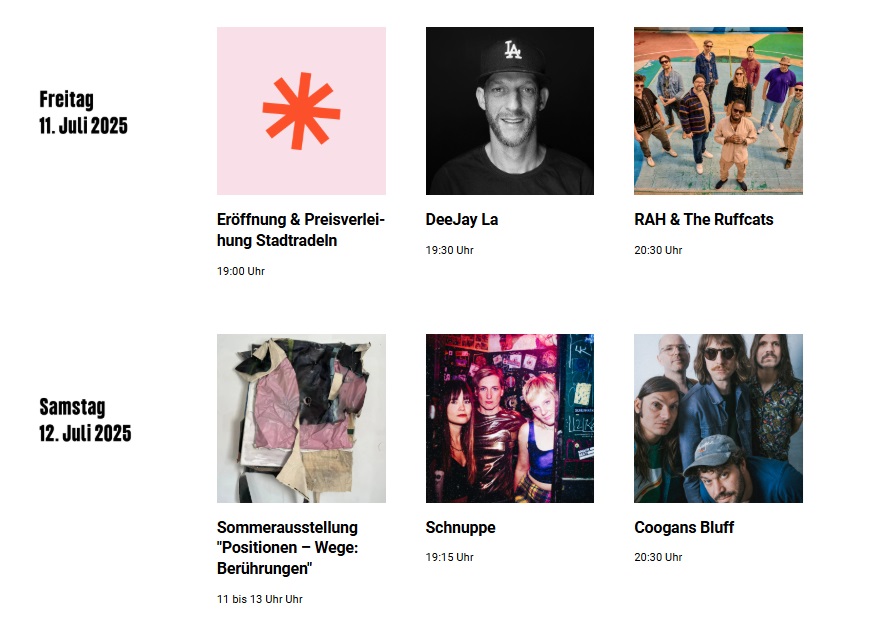Screen dimensions: 894x620
Task: Click 20:30 Uhr under Coogans Bluff
Action: tap(658, 557)
